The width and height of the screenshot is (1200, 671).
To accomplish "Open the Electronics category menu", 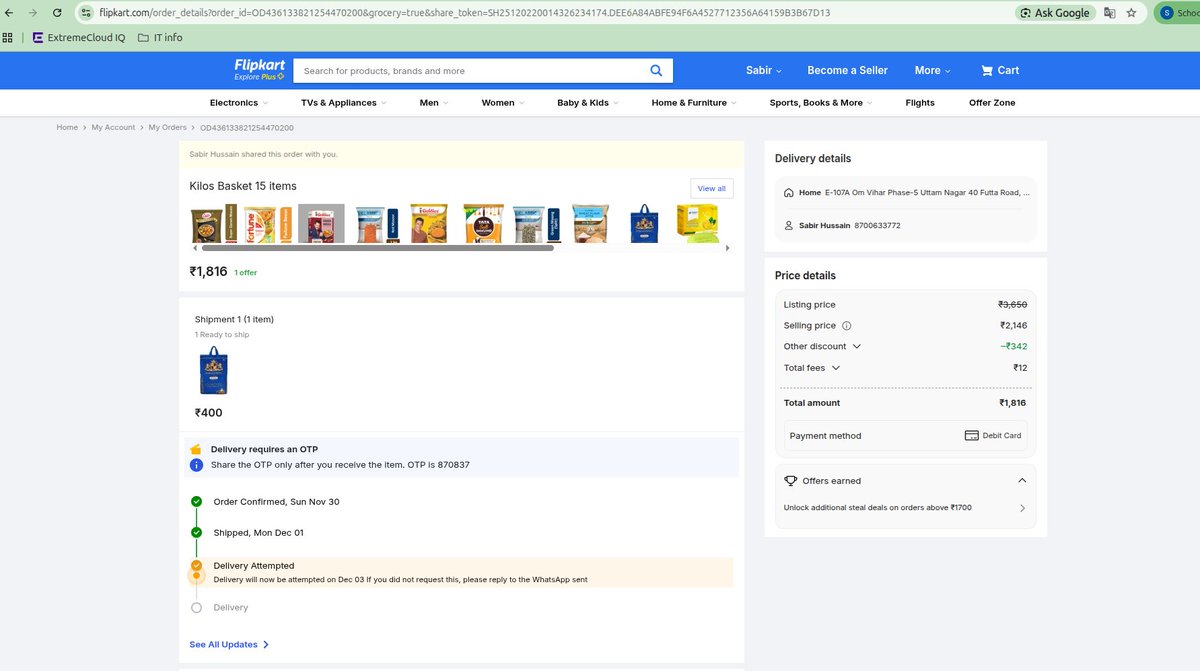I will 238,103.
